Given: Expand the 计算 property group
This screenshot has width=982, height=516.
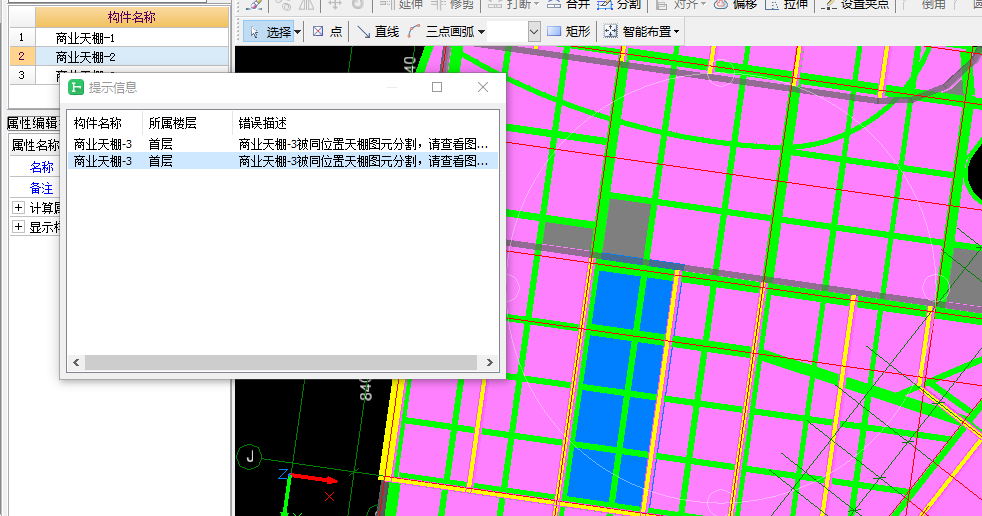Looking at the screenshot, I should (x=18, y=207).
